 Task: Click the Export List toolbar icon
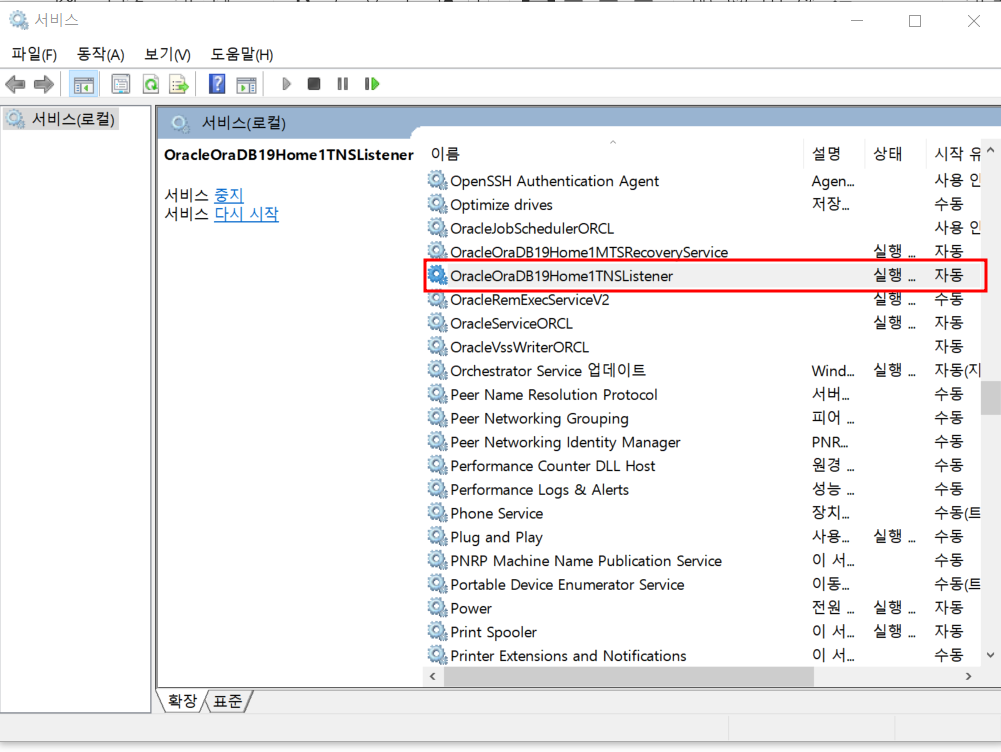coord(179,84)
